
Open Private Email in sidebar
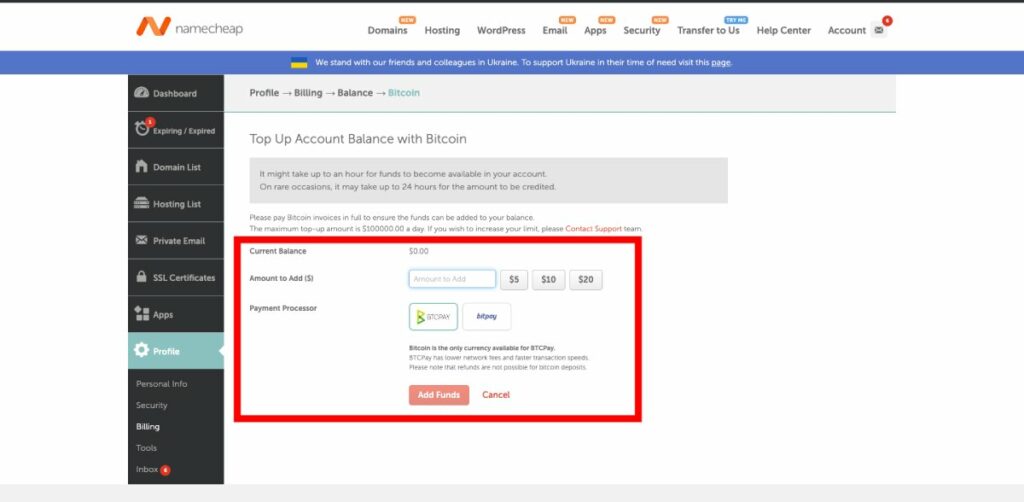coord(176,241)
